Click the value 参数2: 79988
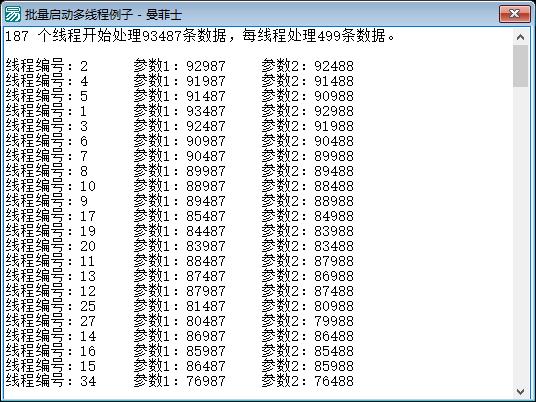Viewport: 536px width, 402px height. (x=308, y=321)
